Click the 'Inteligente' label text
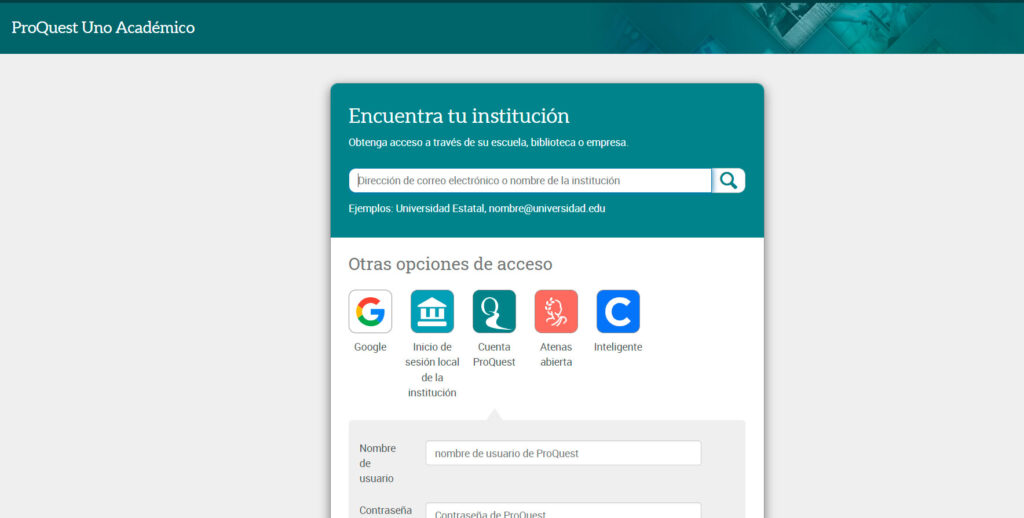Viewport: 1024px width, 518px height. pyautogui.click(x=618, y=347)
